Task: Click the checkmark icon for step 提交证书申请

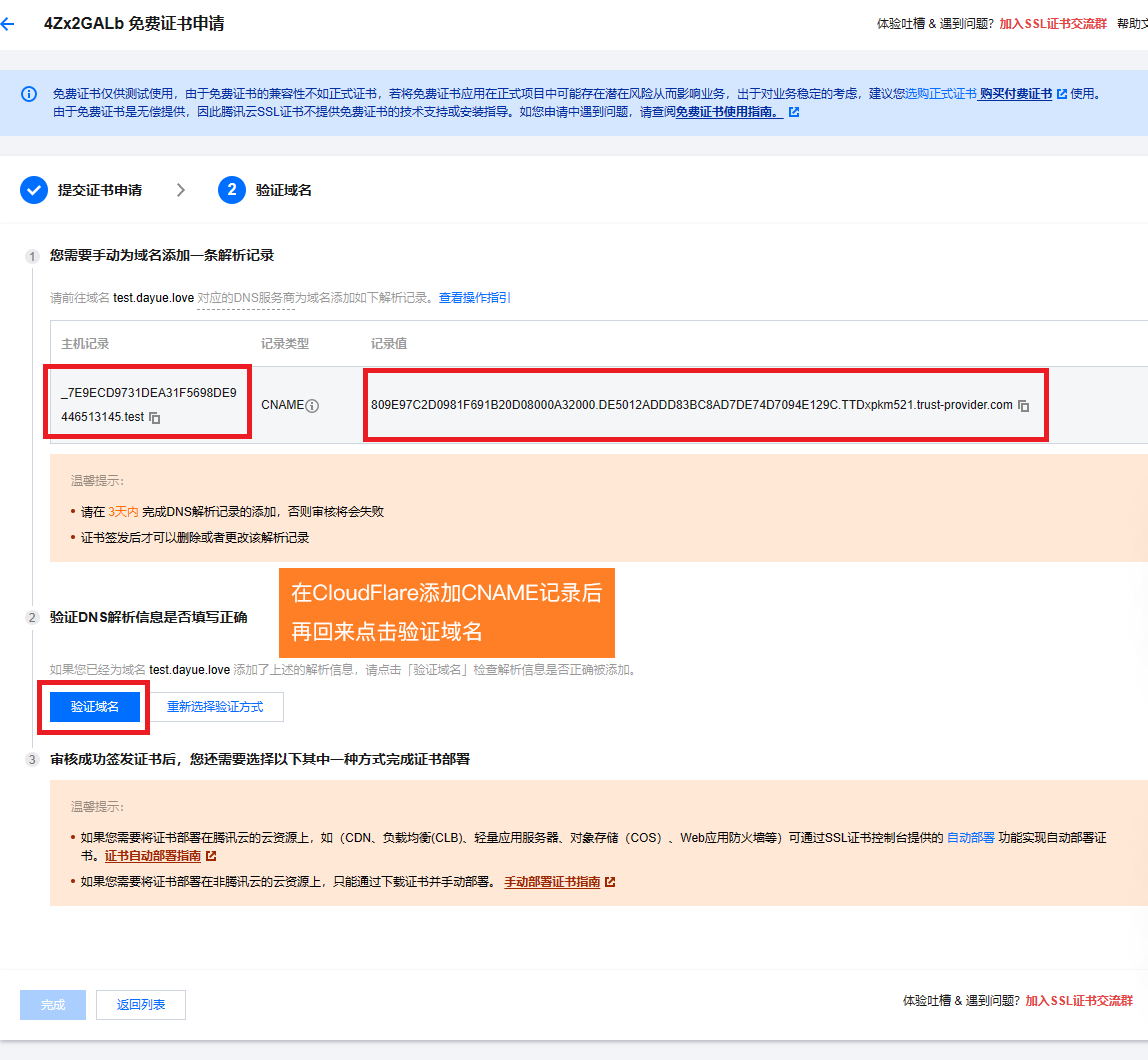Action: 34,190
